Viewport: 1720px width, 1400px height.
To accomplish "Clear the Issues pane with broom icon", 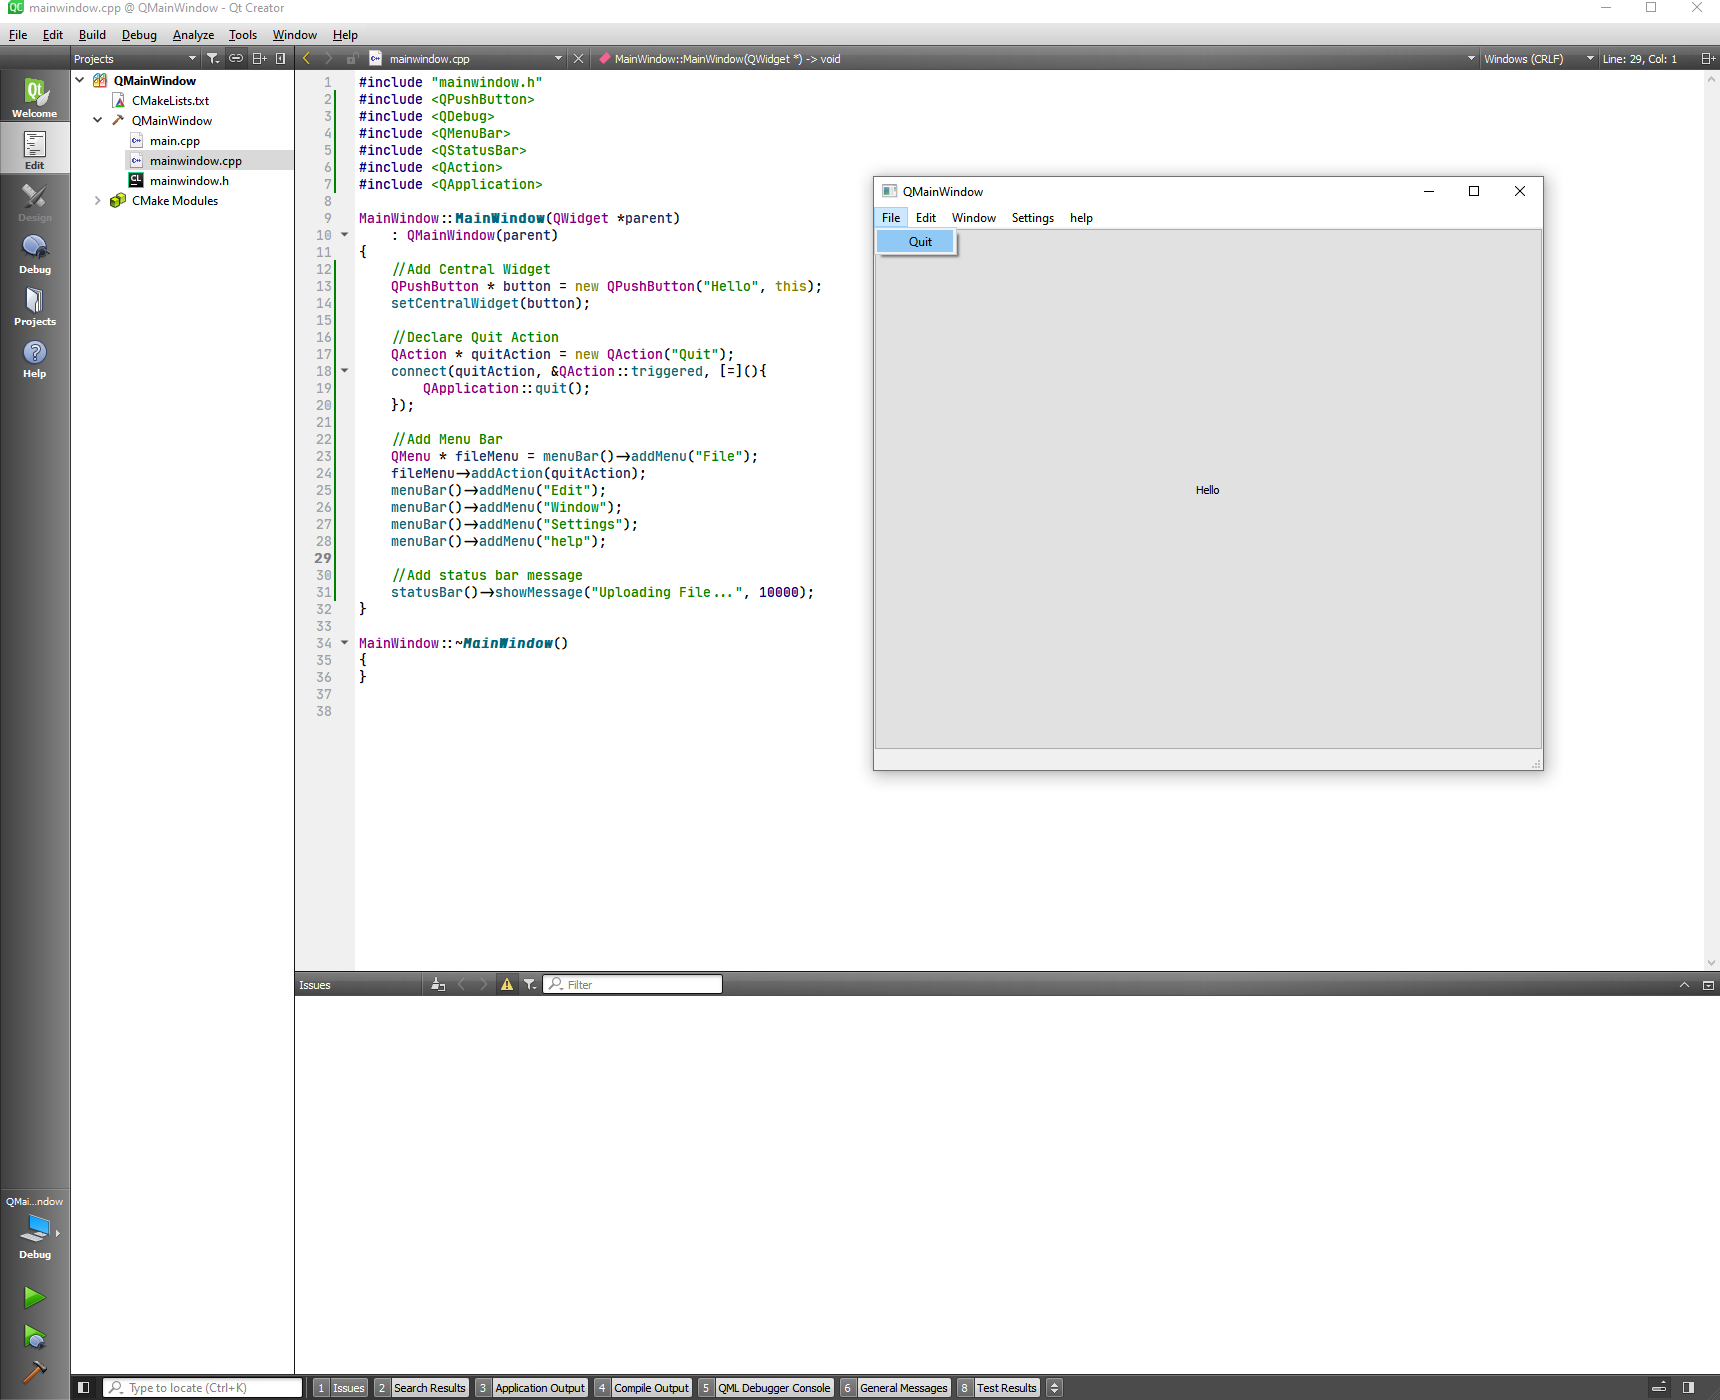I will coord(438,985).
